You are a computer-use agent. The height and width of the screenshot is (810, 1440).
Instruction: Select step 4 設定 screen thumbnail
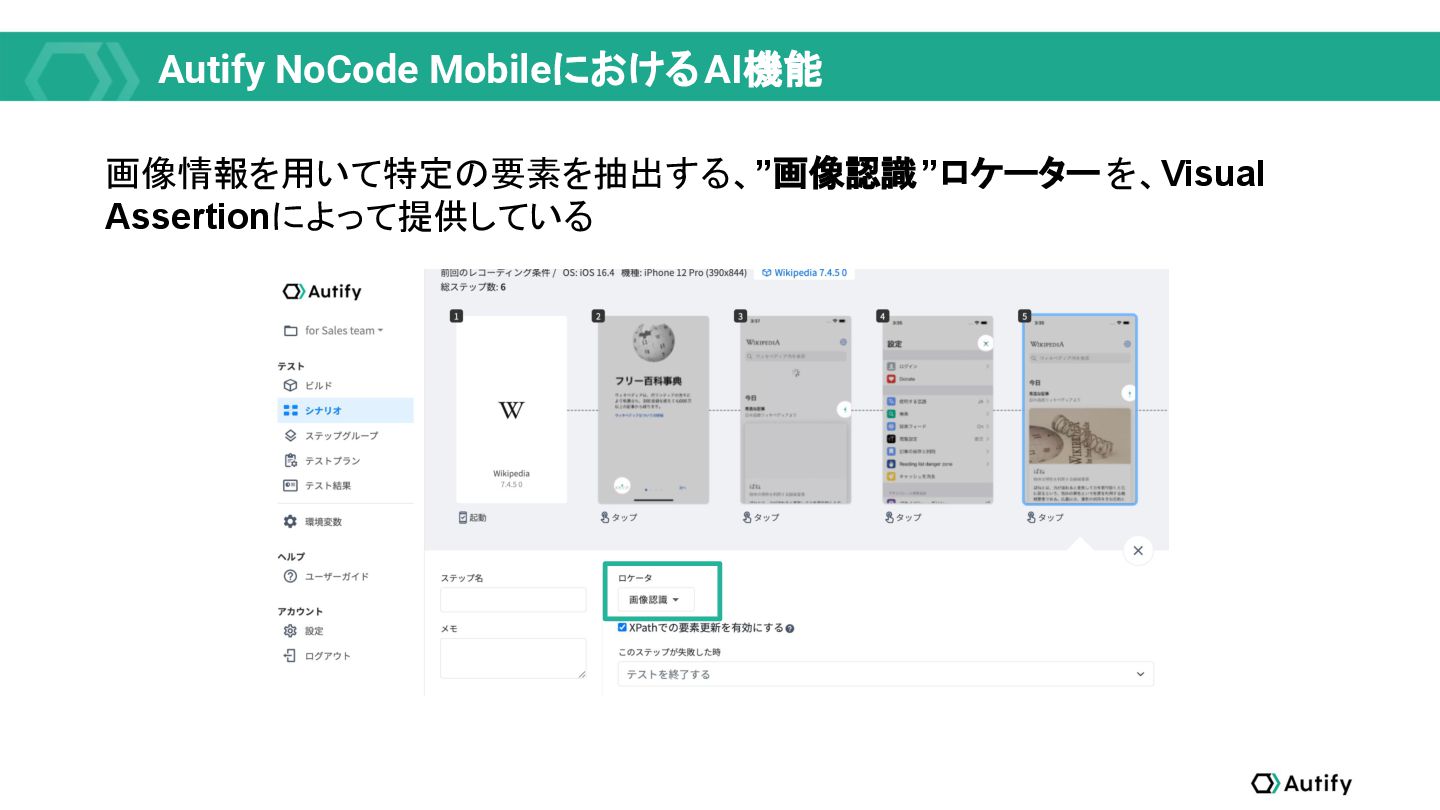tap(937, 409)
